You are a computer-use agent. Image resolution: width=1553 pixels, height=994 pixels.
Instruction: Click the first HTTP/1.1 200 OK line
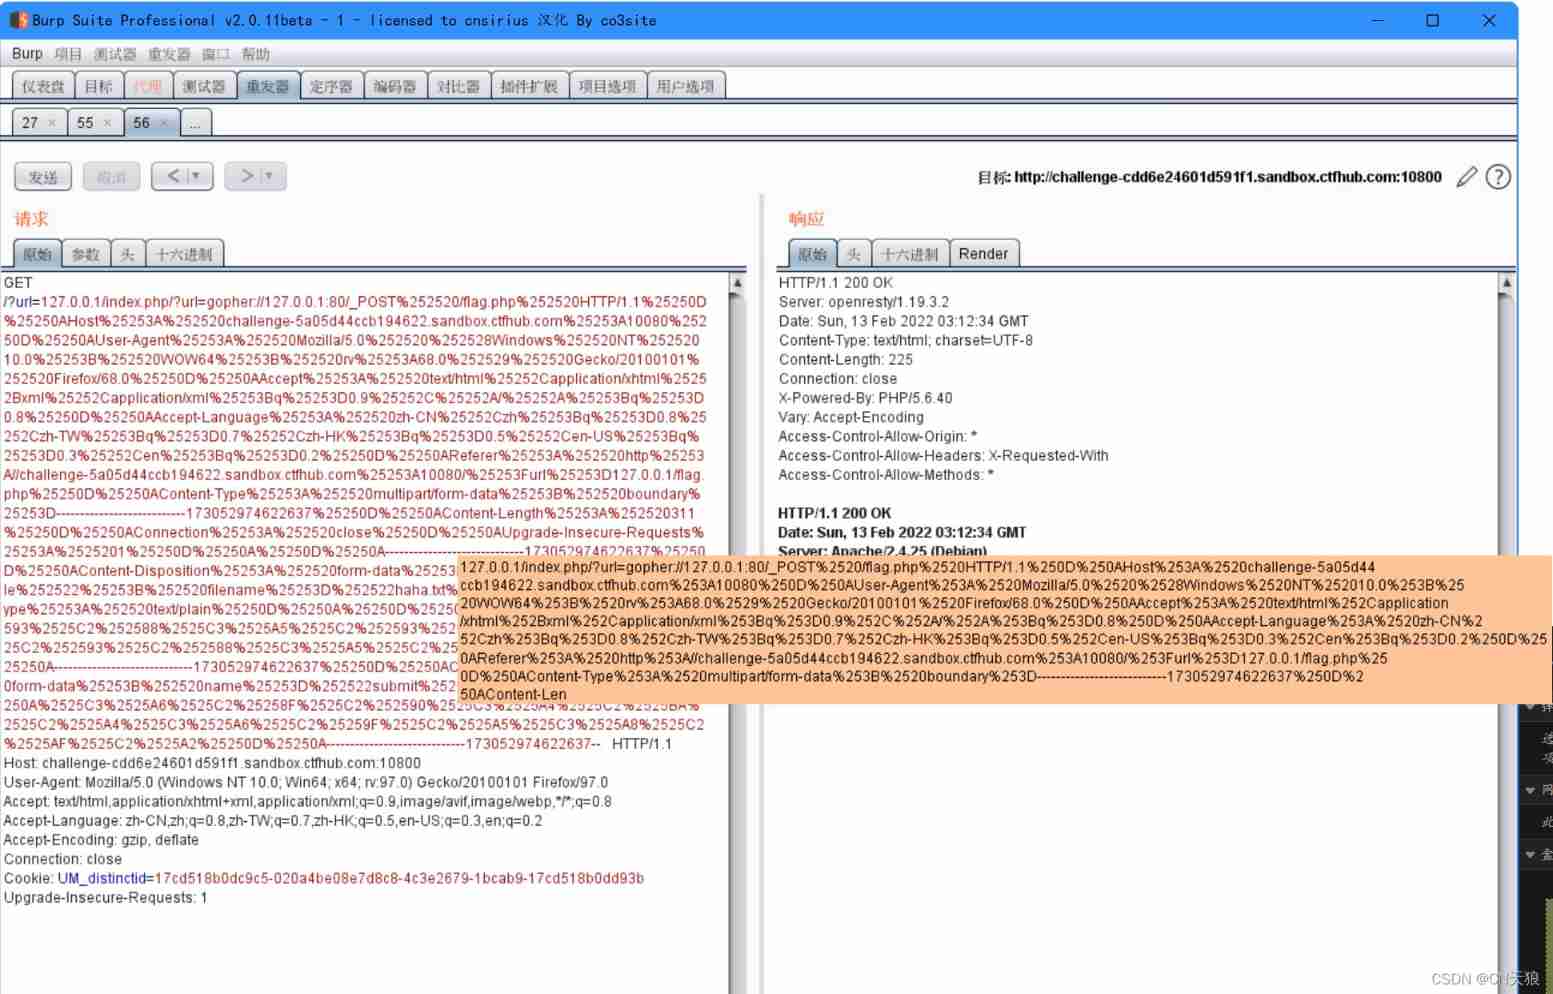click(836, 282)
